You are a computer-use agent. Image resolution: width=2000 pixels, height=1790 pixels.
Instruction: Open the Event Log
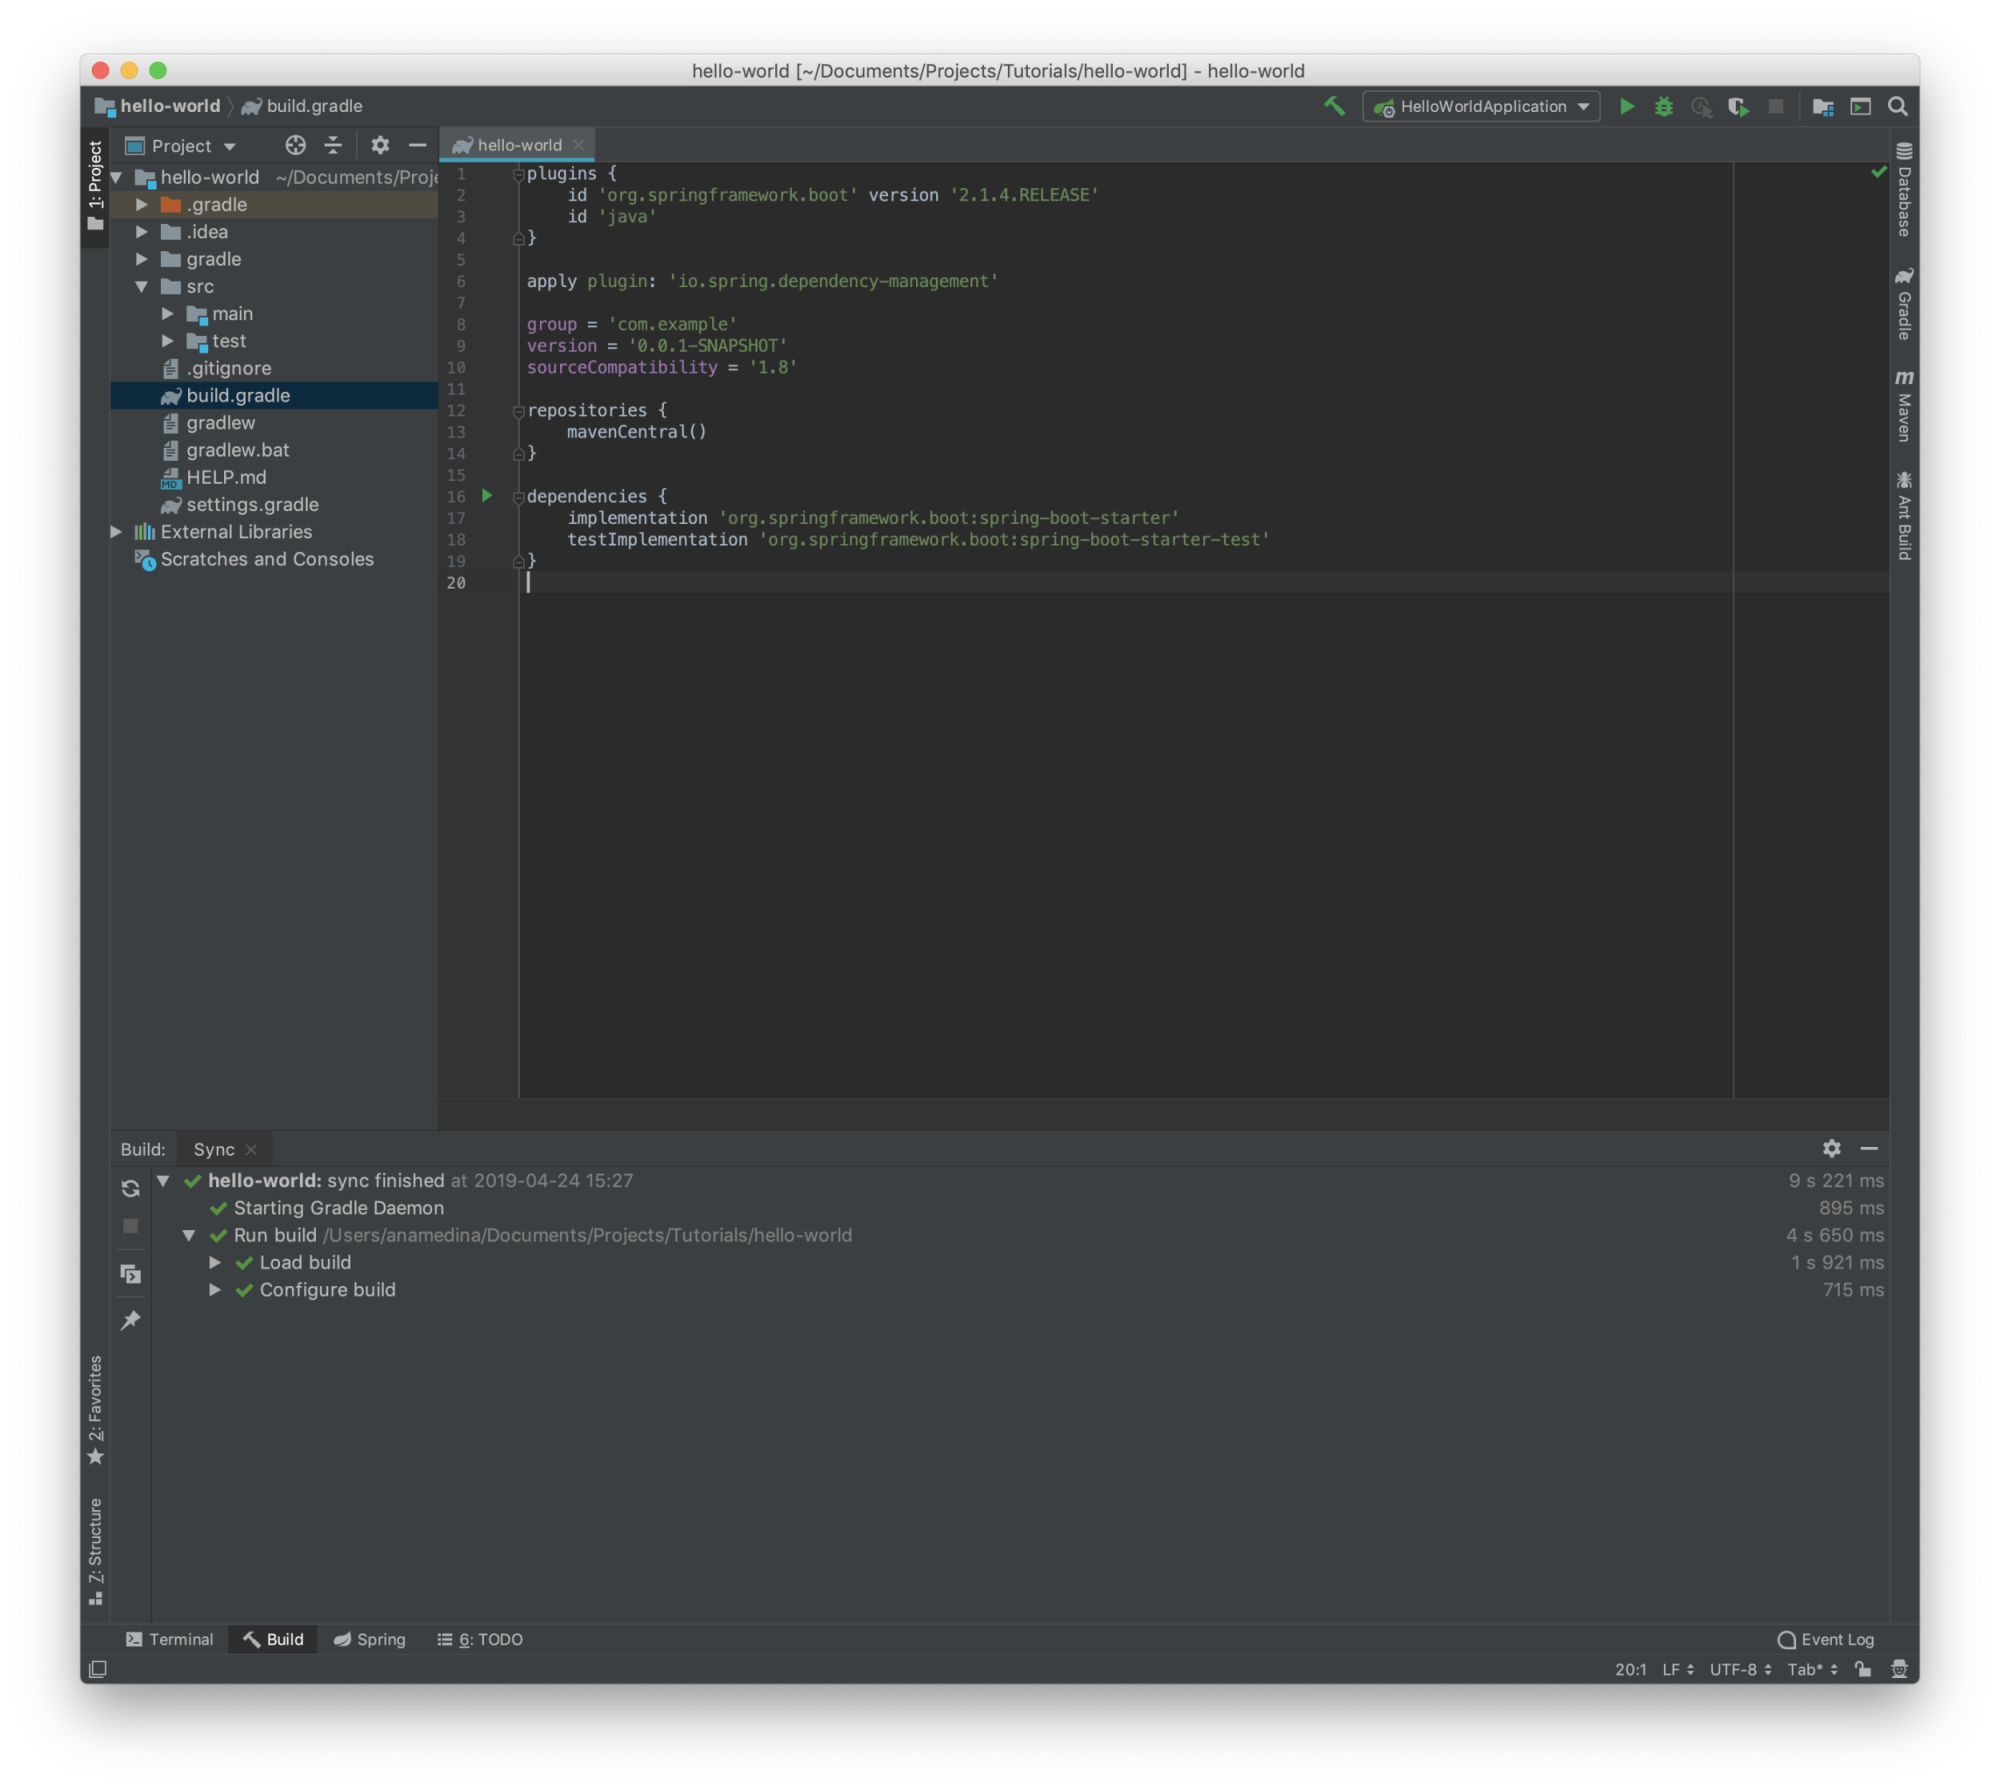(x=1826, y=1639)
